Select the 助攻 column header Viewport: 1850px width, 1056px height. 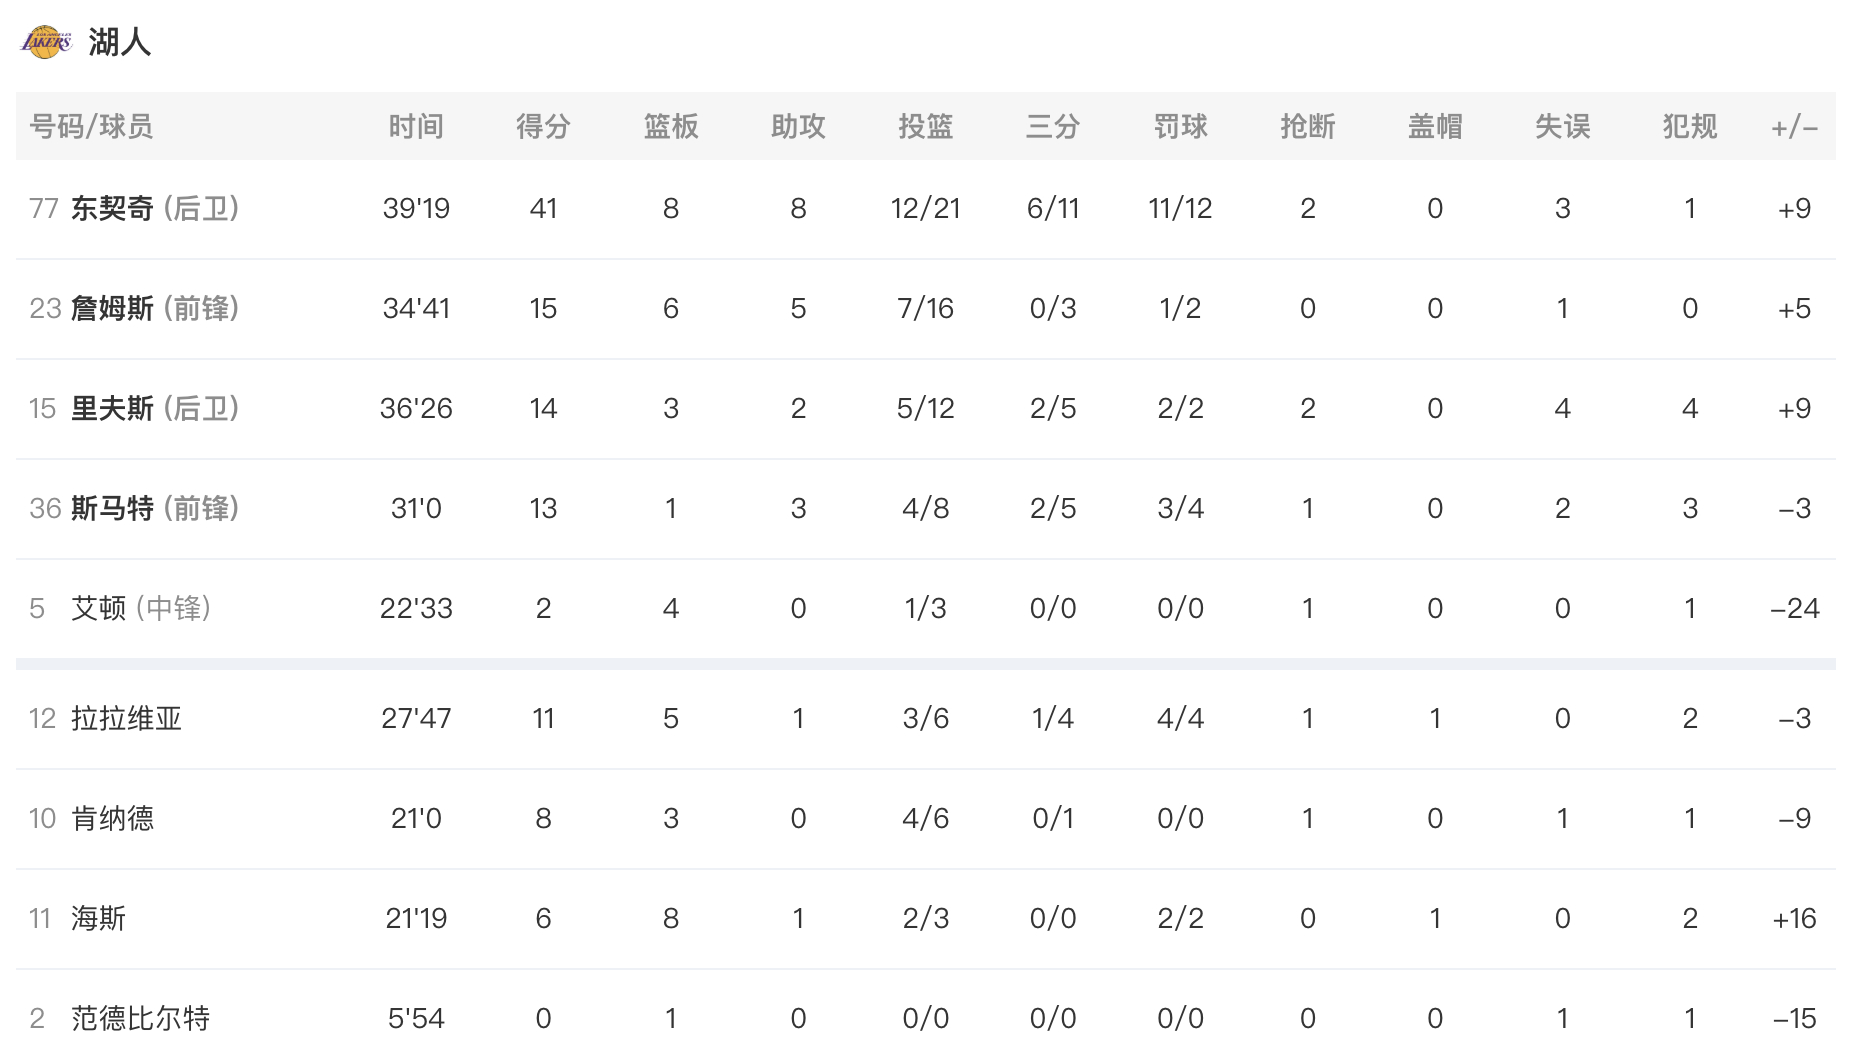[x=798, y=126]
